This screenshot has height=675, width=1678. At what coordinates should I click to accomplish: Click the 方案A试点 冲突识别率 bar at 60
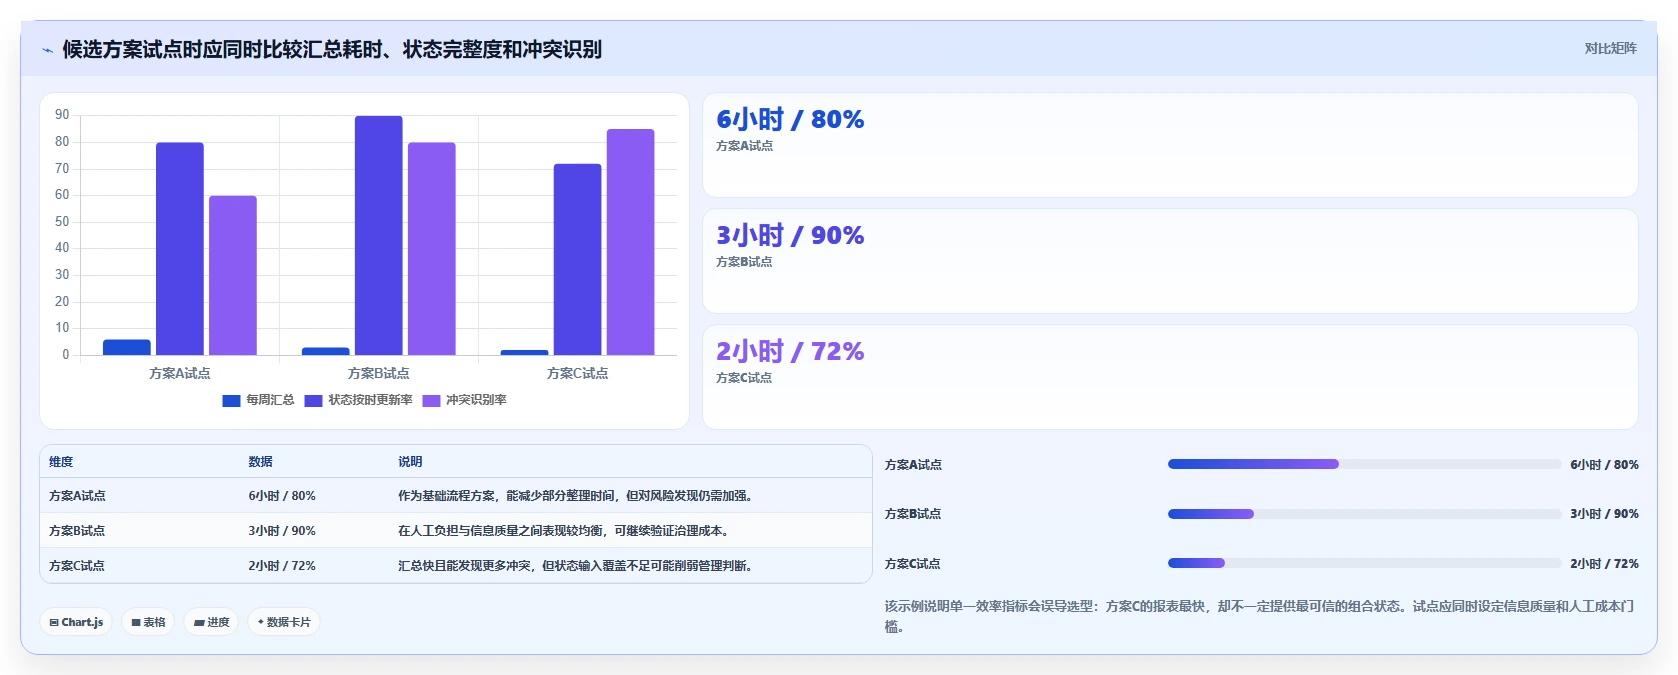(x=233, y=276)
